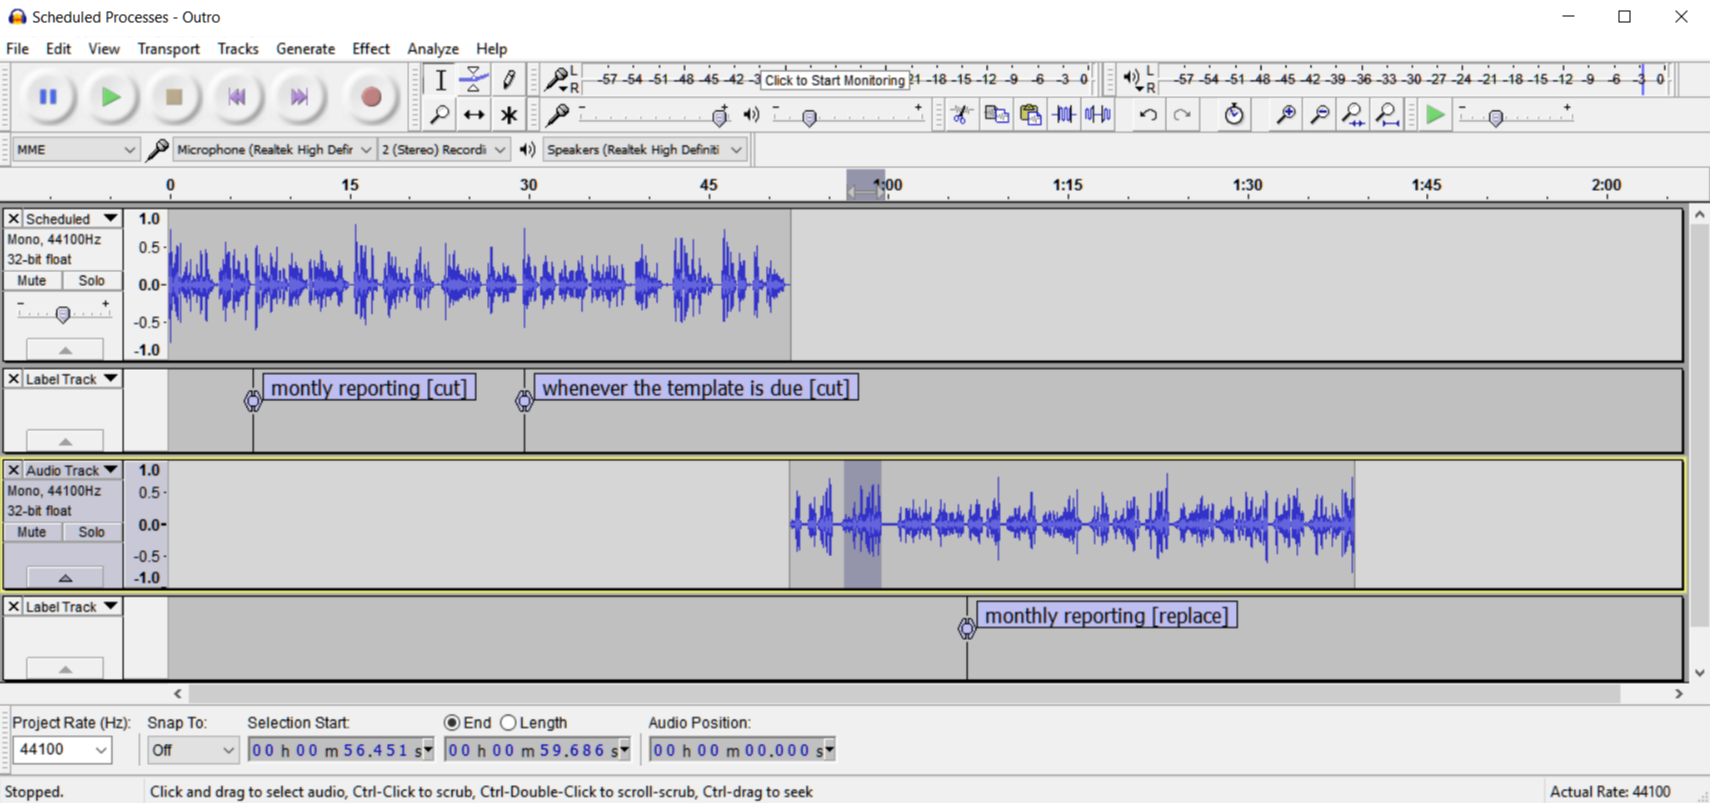This screenshot has width=1710, height=803.
Task: Open the 2 (Stereo) recording channels dropdown
Action: click(444, 149)
